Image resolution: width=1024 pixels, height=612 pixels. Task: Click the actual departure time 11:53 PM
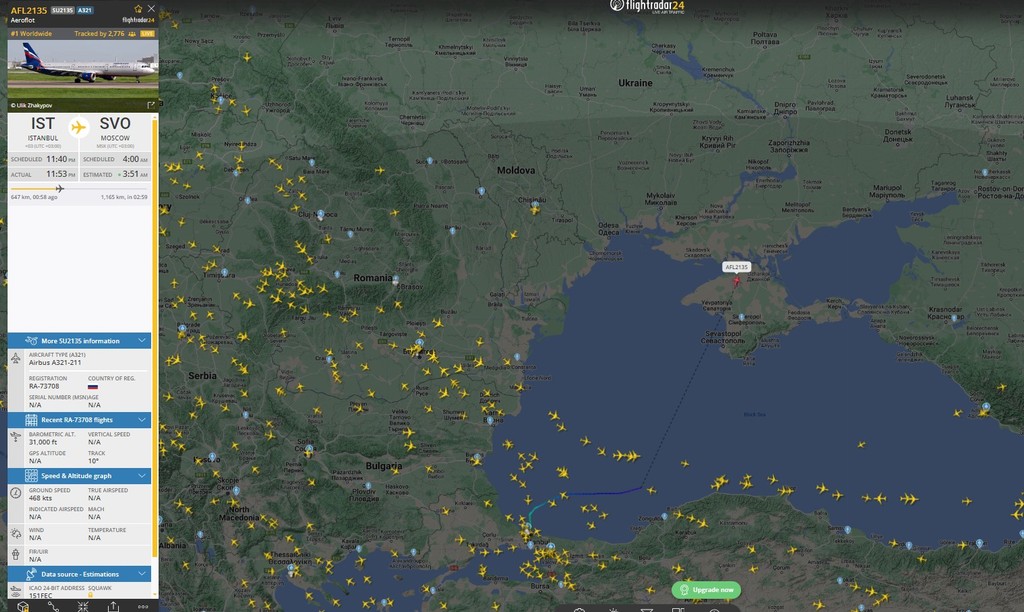[x=60, y=174]
